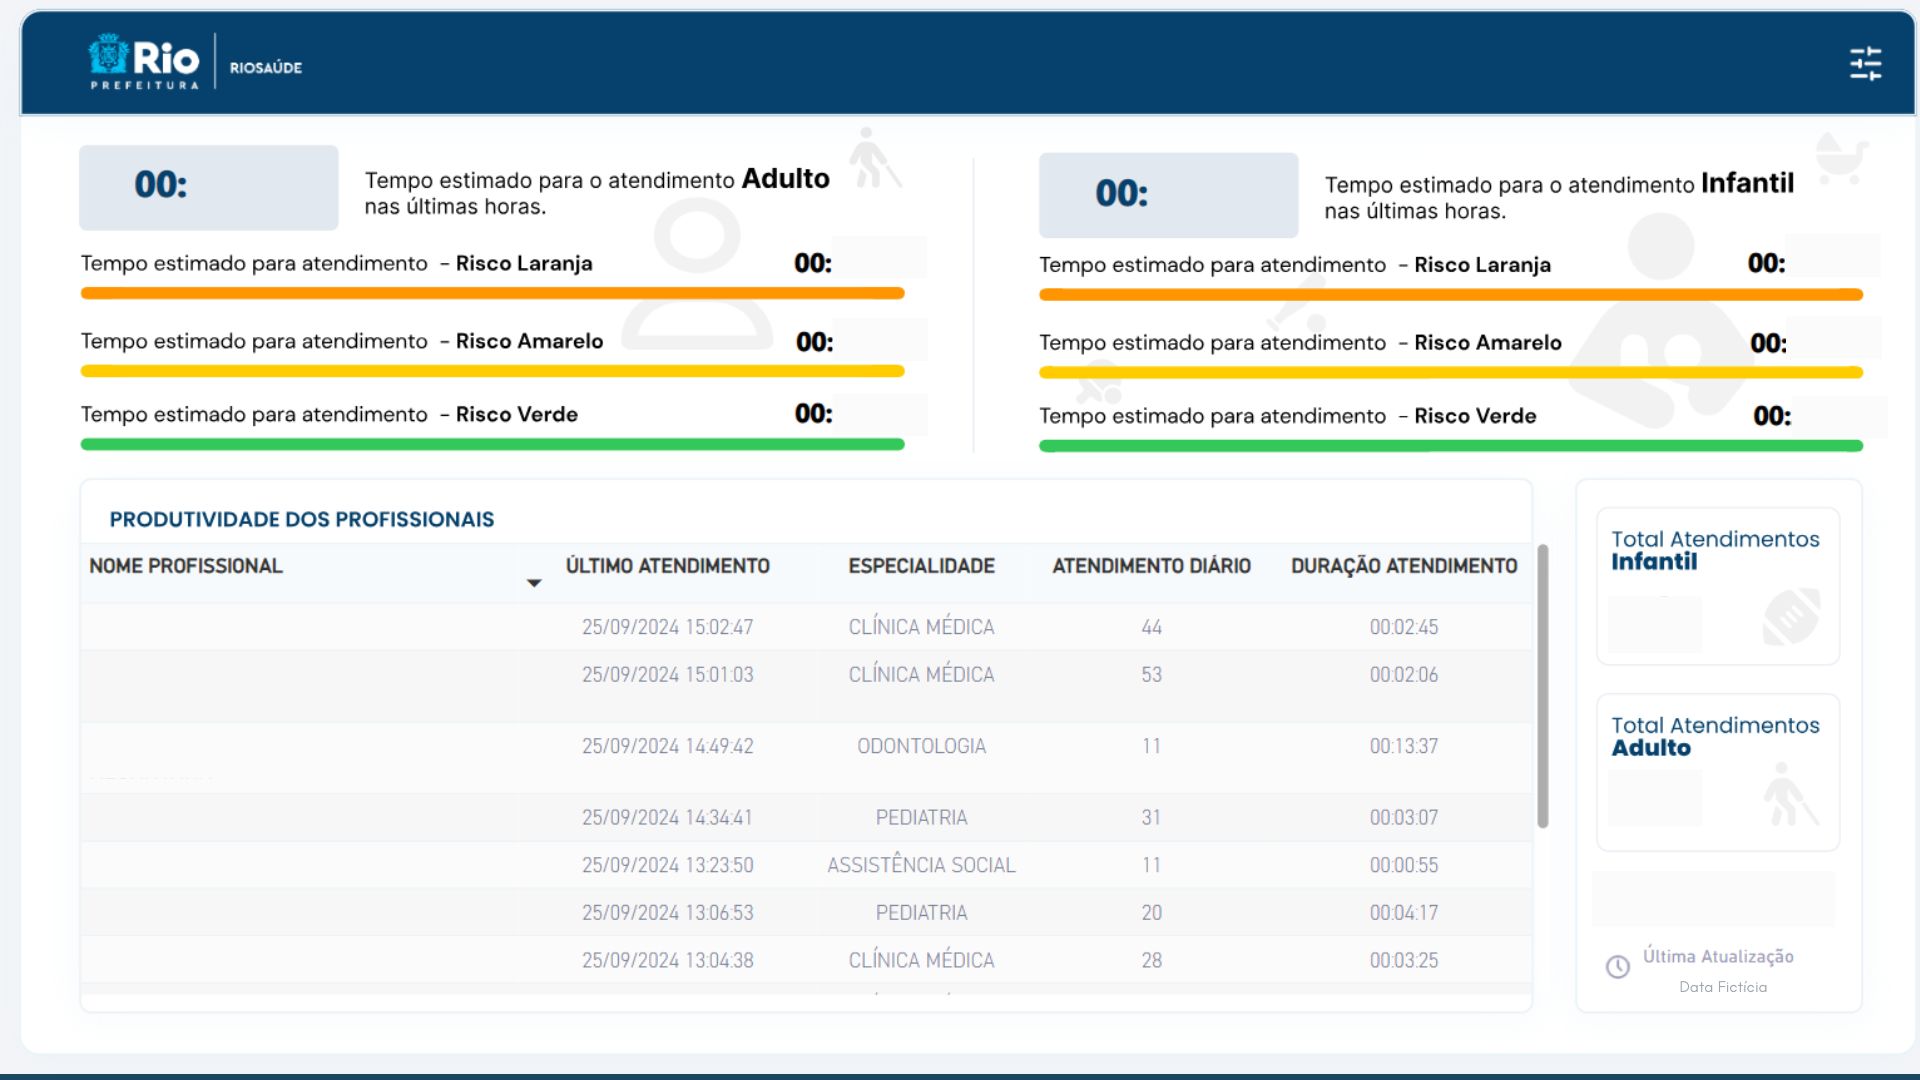Click the football icon in Total Atendimentos Infantil

(x=1791, y=617)
